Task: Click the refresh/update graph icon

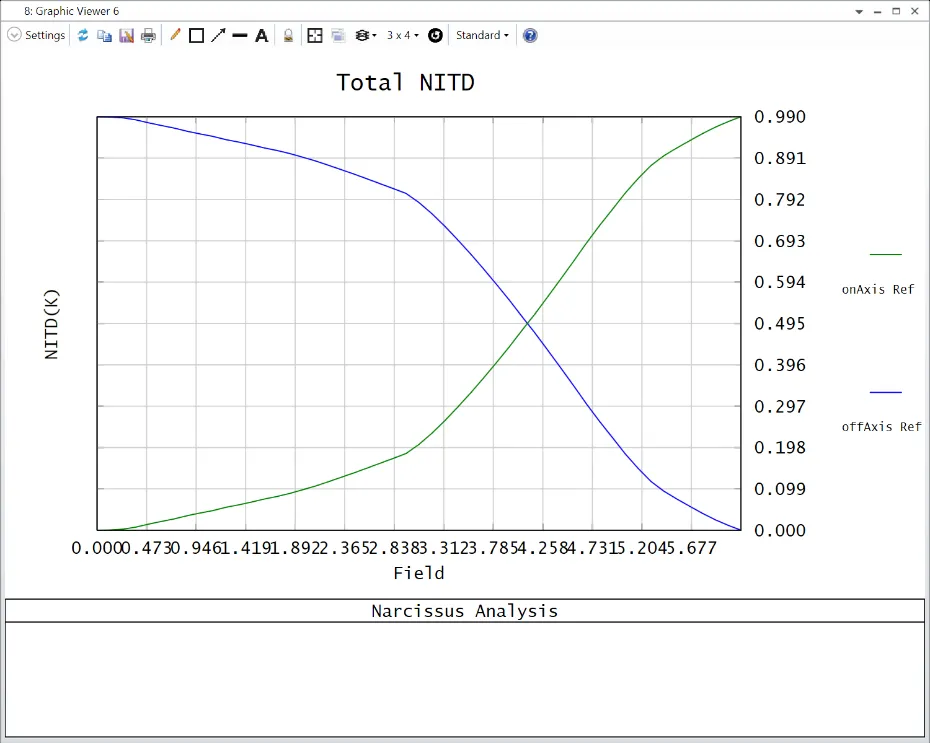Action: pyautogui.click(x=83, y=35)
